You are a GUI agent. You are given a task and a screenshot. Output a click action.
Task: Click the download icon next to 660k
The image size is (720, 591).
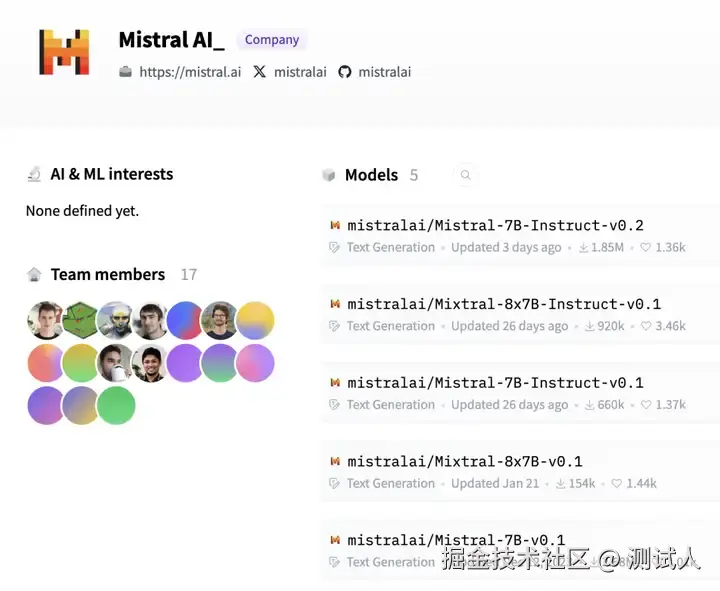pos(590,405)
